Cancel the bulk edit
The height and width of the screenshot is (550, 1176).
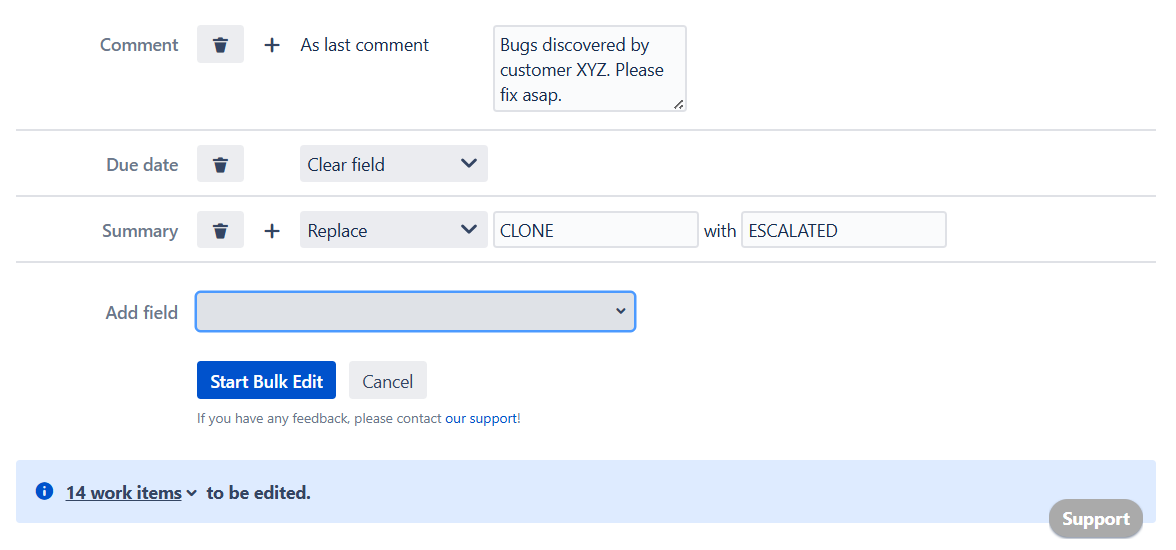point(387,381)
